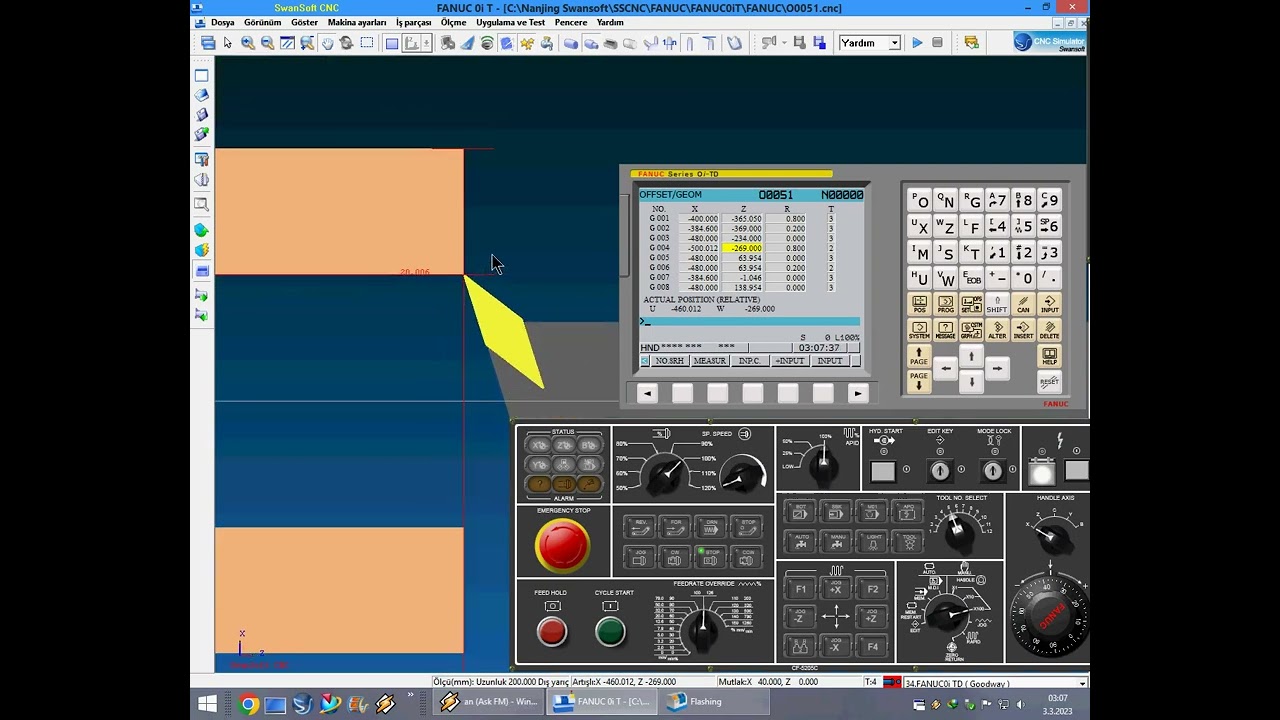Image resolution: width=1280 pixels, height=720 pixels.
Task: Open the Uygulama ve Test menu
Action: tap(510, 22)
